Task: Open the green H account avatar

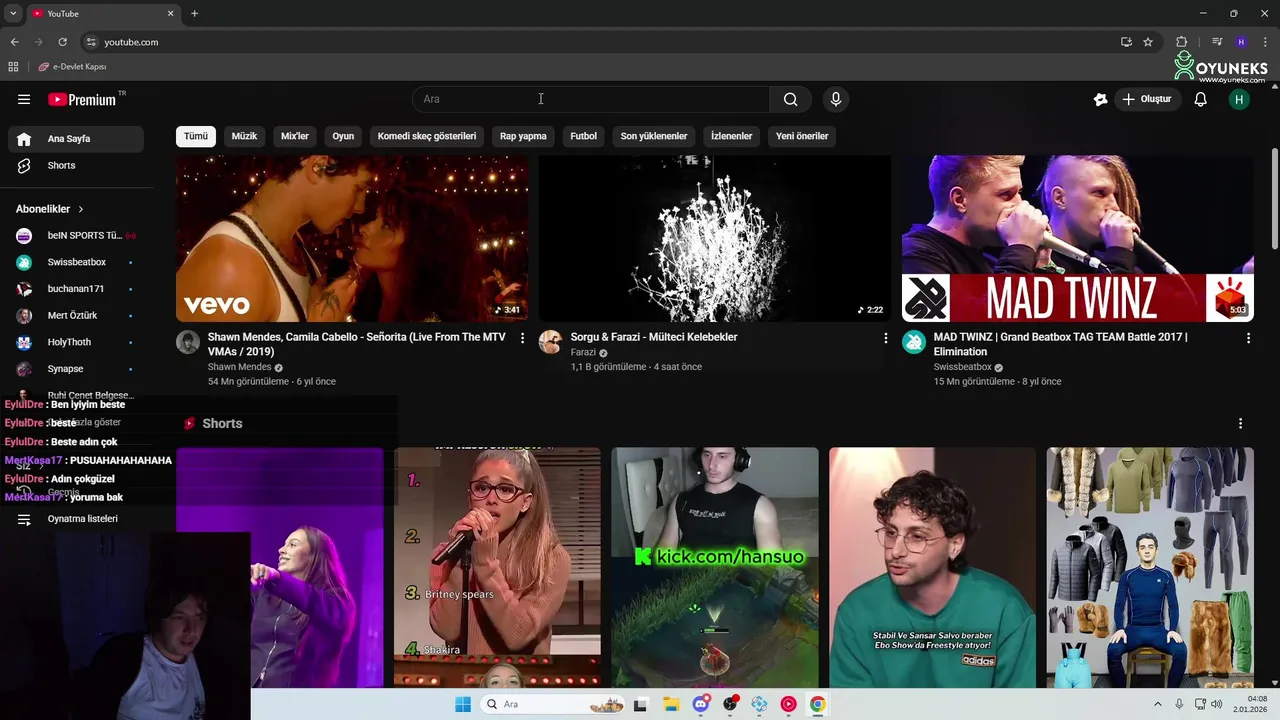Action: [x=1239, y=99]
